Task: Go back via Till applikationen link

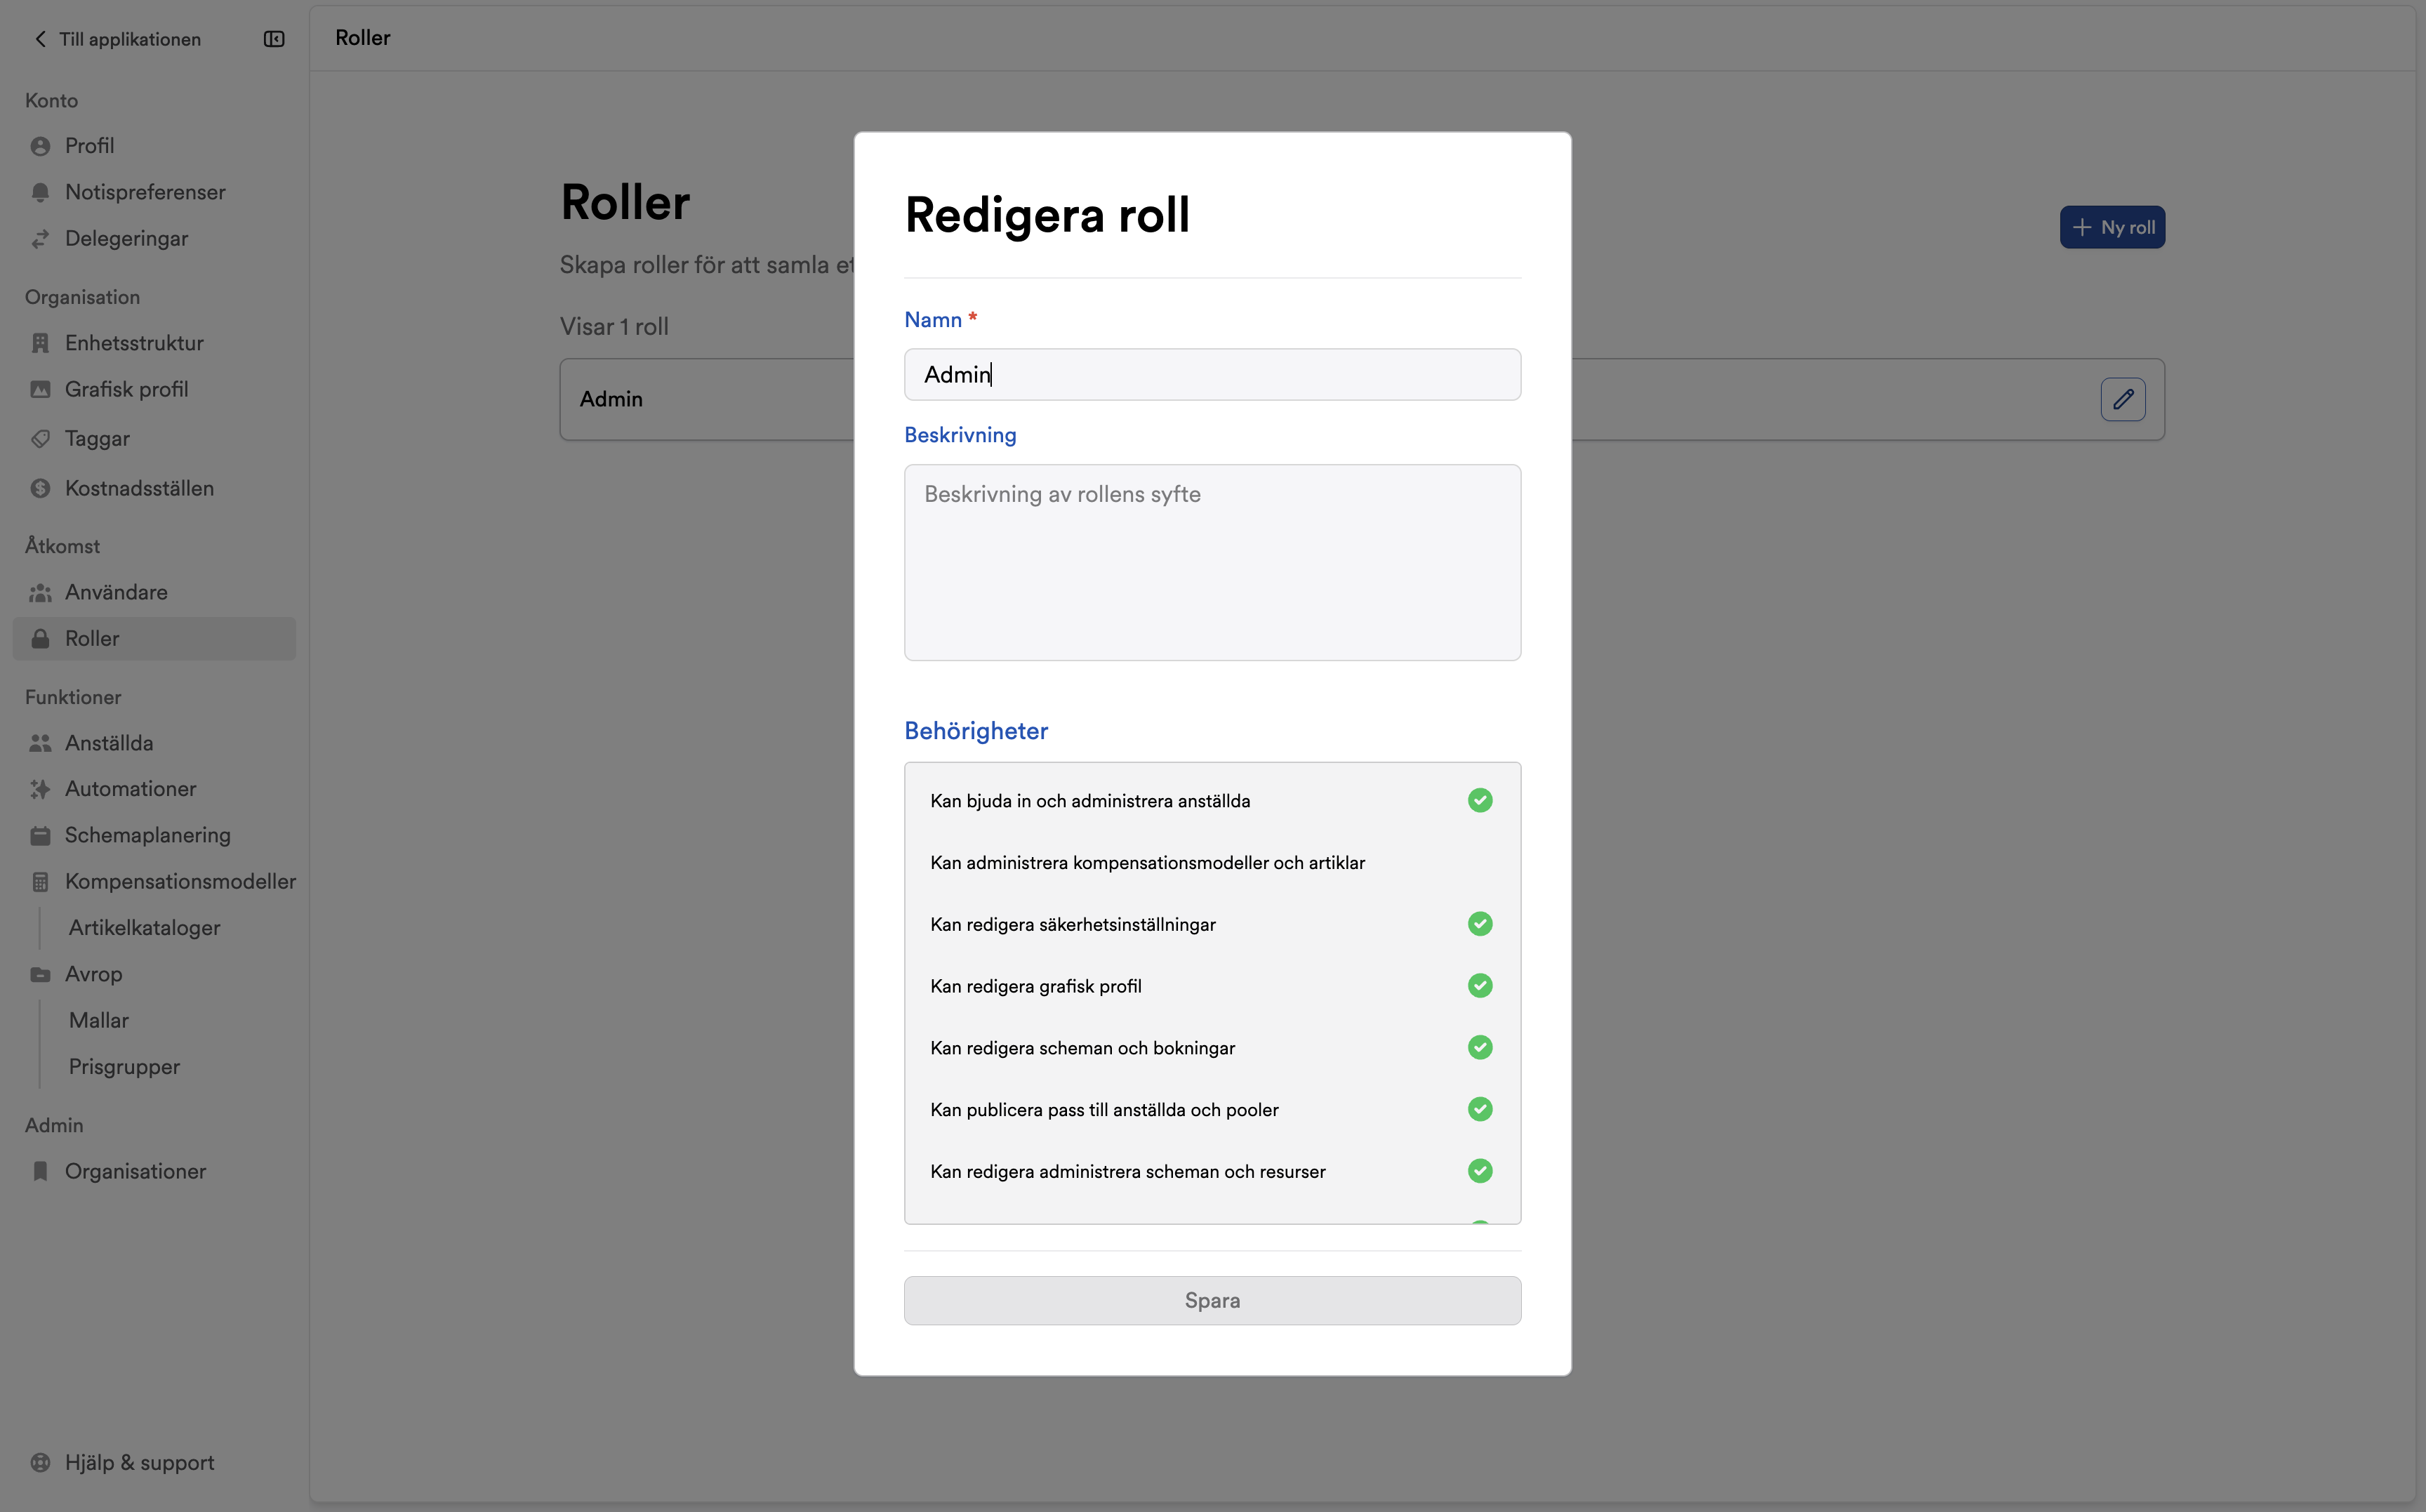Action: tap(118, 39)
